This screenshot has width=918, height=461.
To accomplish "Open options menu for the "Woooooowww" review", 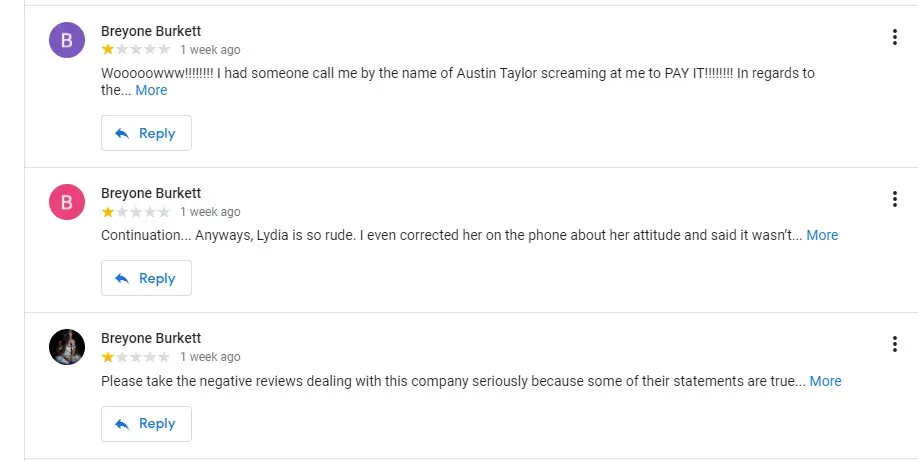I will 894,38.
